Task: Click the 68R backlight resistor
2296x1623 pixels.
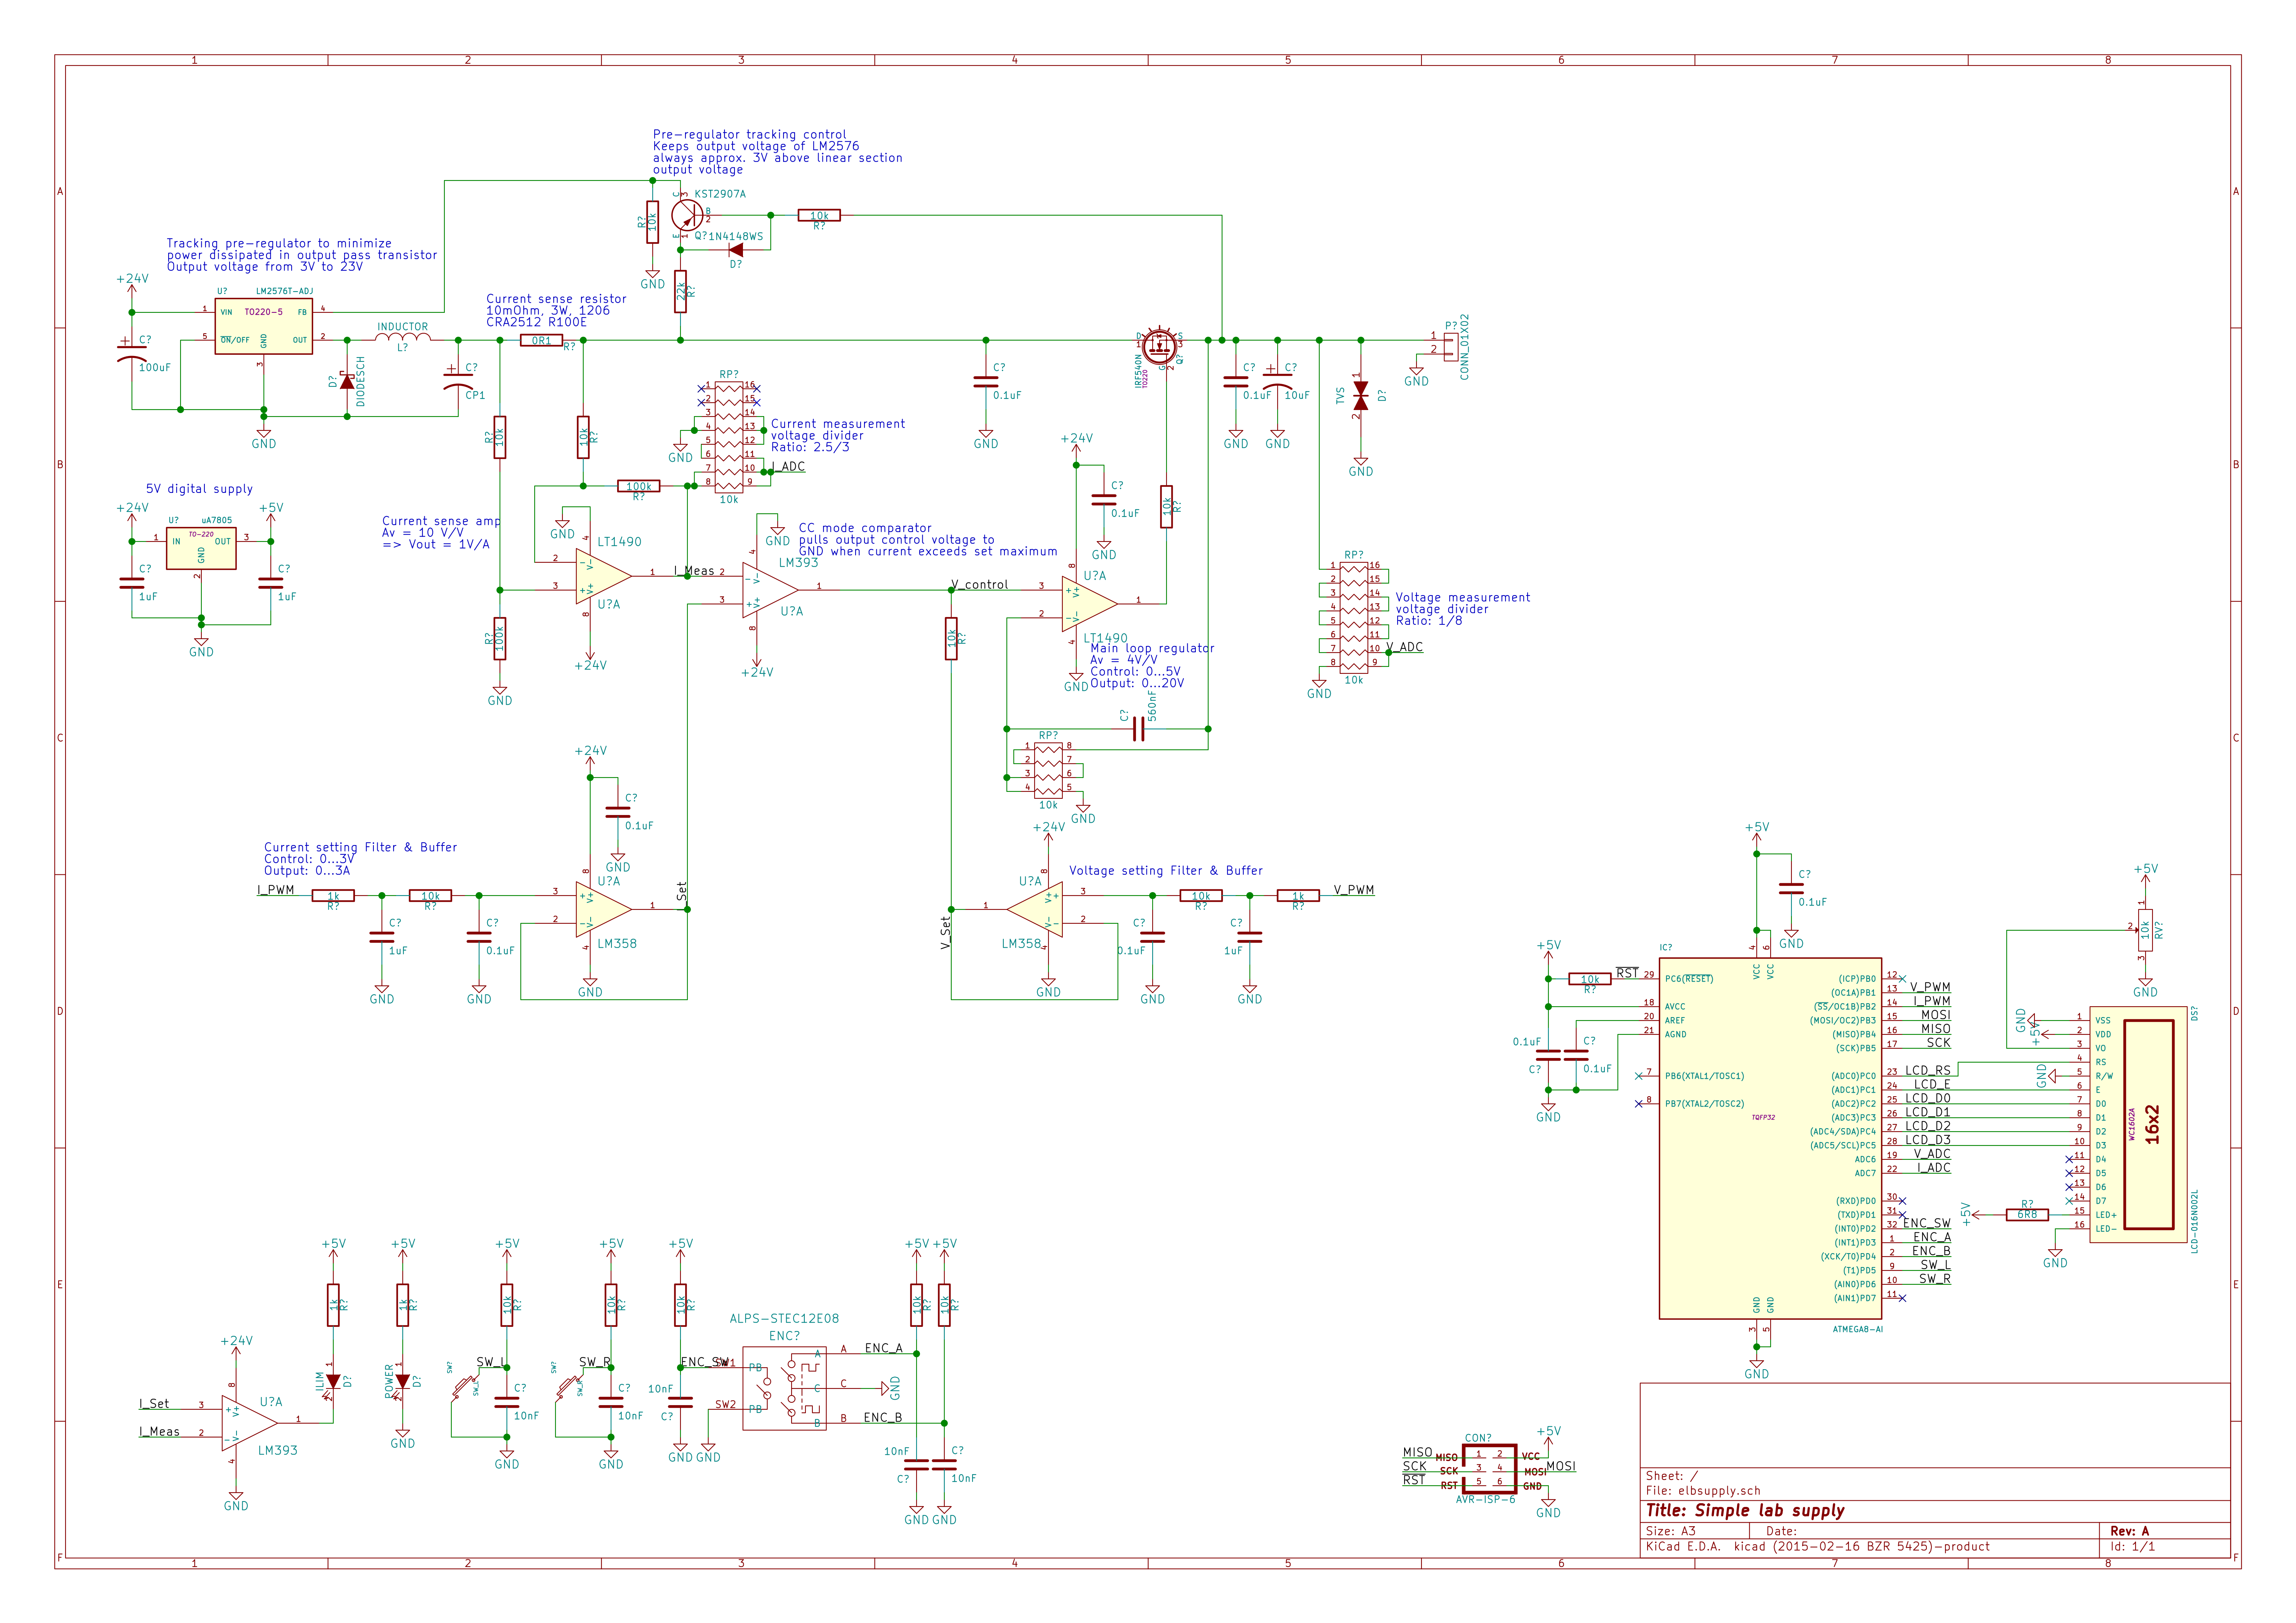Action: (x=2027, y=1215)
